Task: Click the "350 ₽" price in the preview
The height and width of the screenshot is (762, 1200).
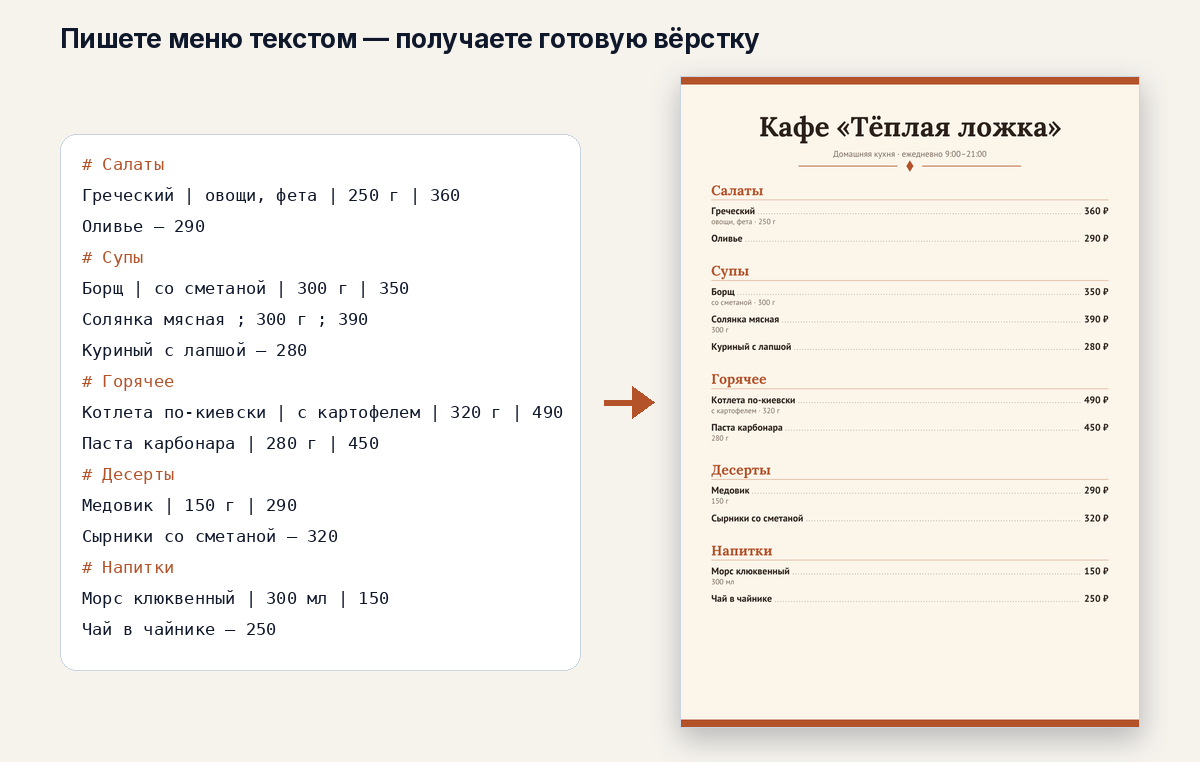Action: (x=1096, y=292)
